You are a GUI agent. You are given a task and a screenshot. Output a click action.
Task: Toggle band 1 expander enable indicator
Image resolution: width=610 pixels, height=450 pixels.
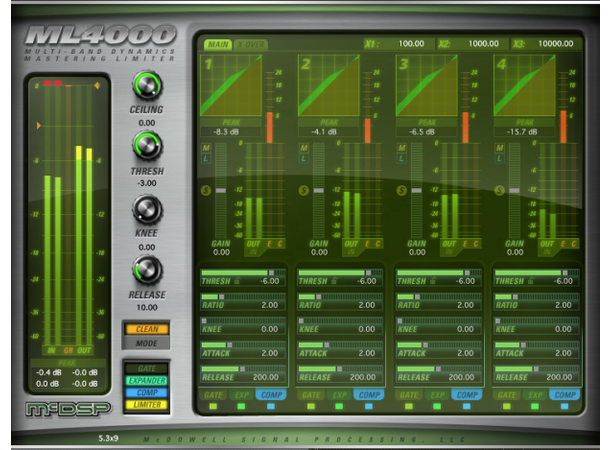pyautogui.click(x=241, y=406)
